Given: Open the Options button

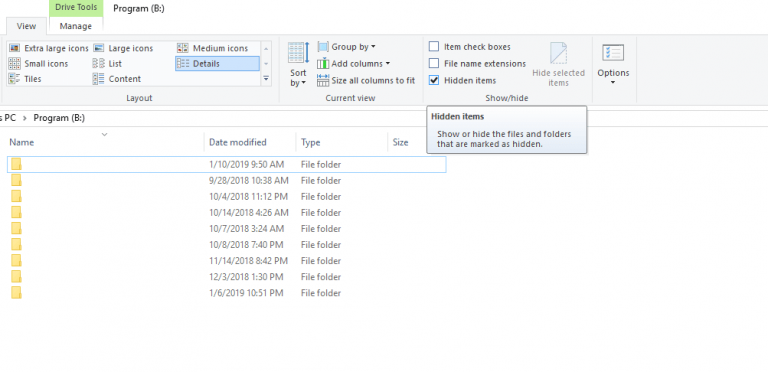Looking at the screenshot, I should 613,65.
